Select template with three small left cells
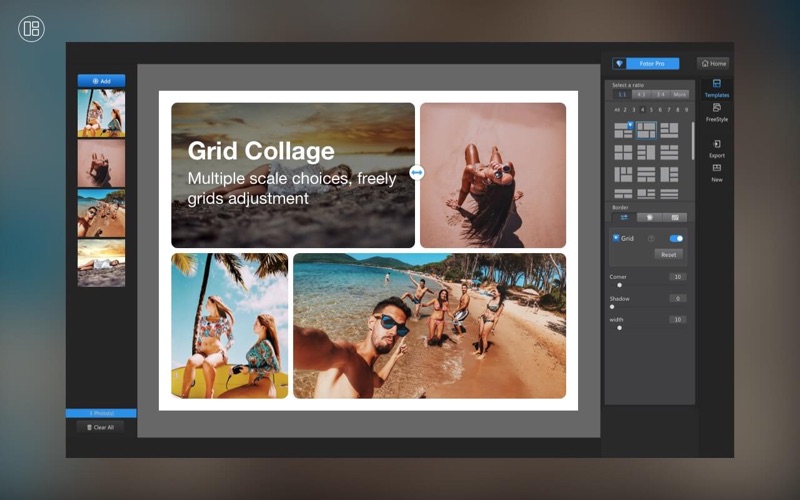Screen dimensions: 800x500 (x=646, y=152)
